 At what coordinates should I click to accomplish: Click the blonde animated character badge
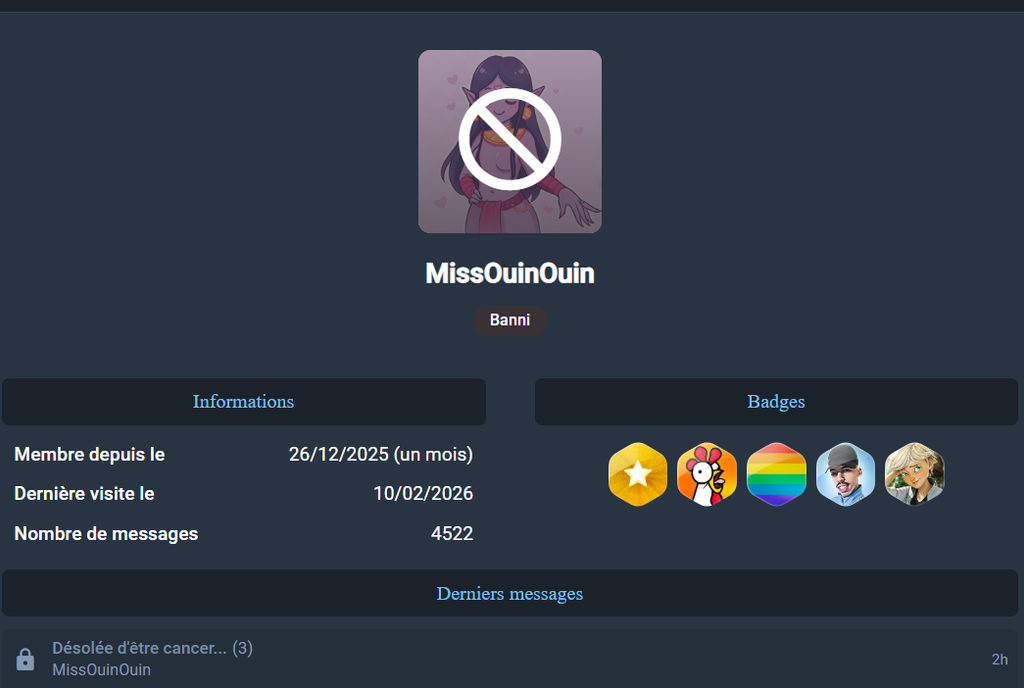pyautogui.click(x=914, y=475)
